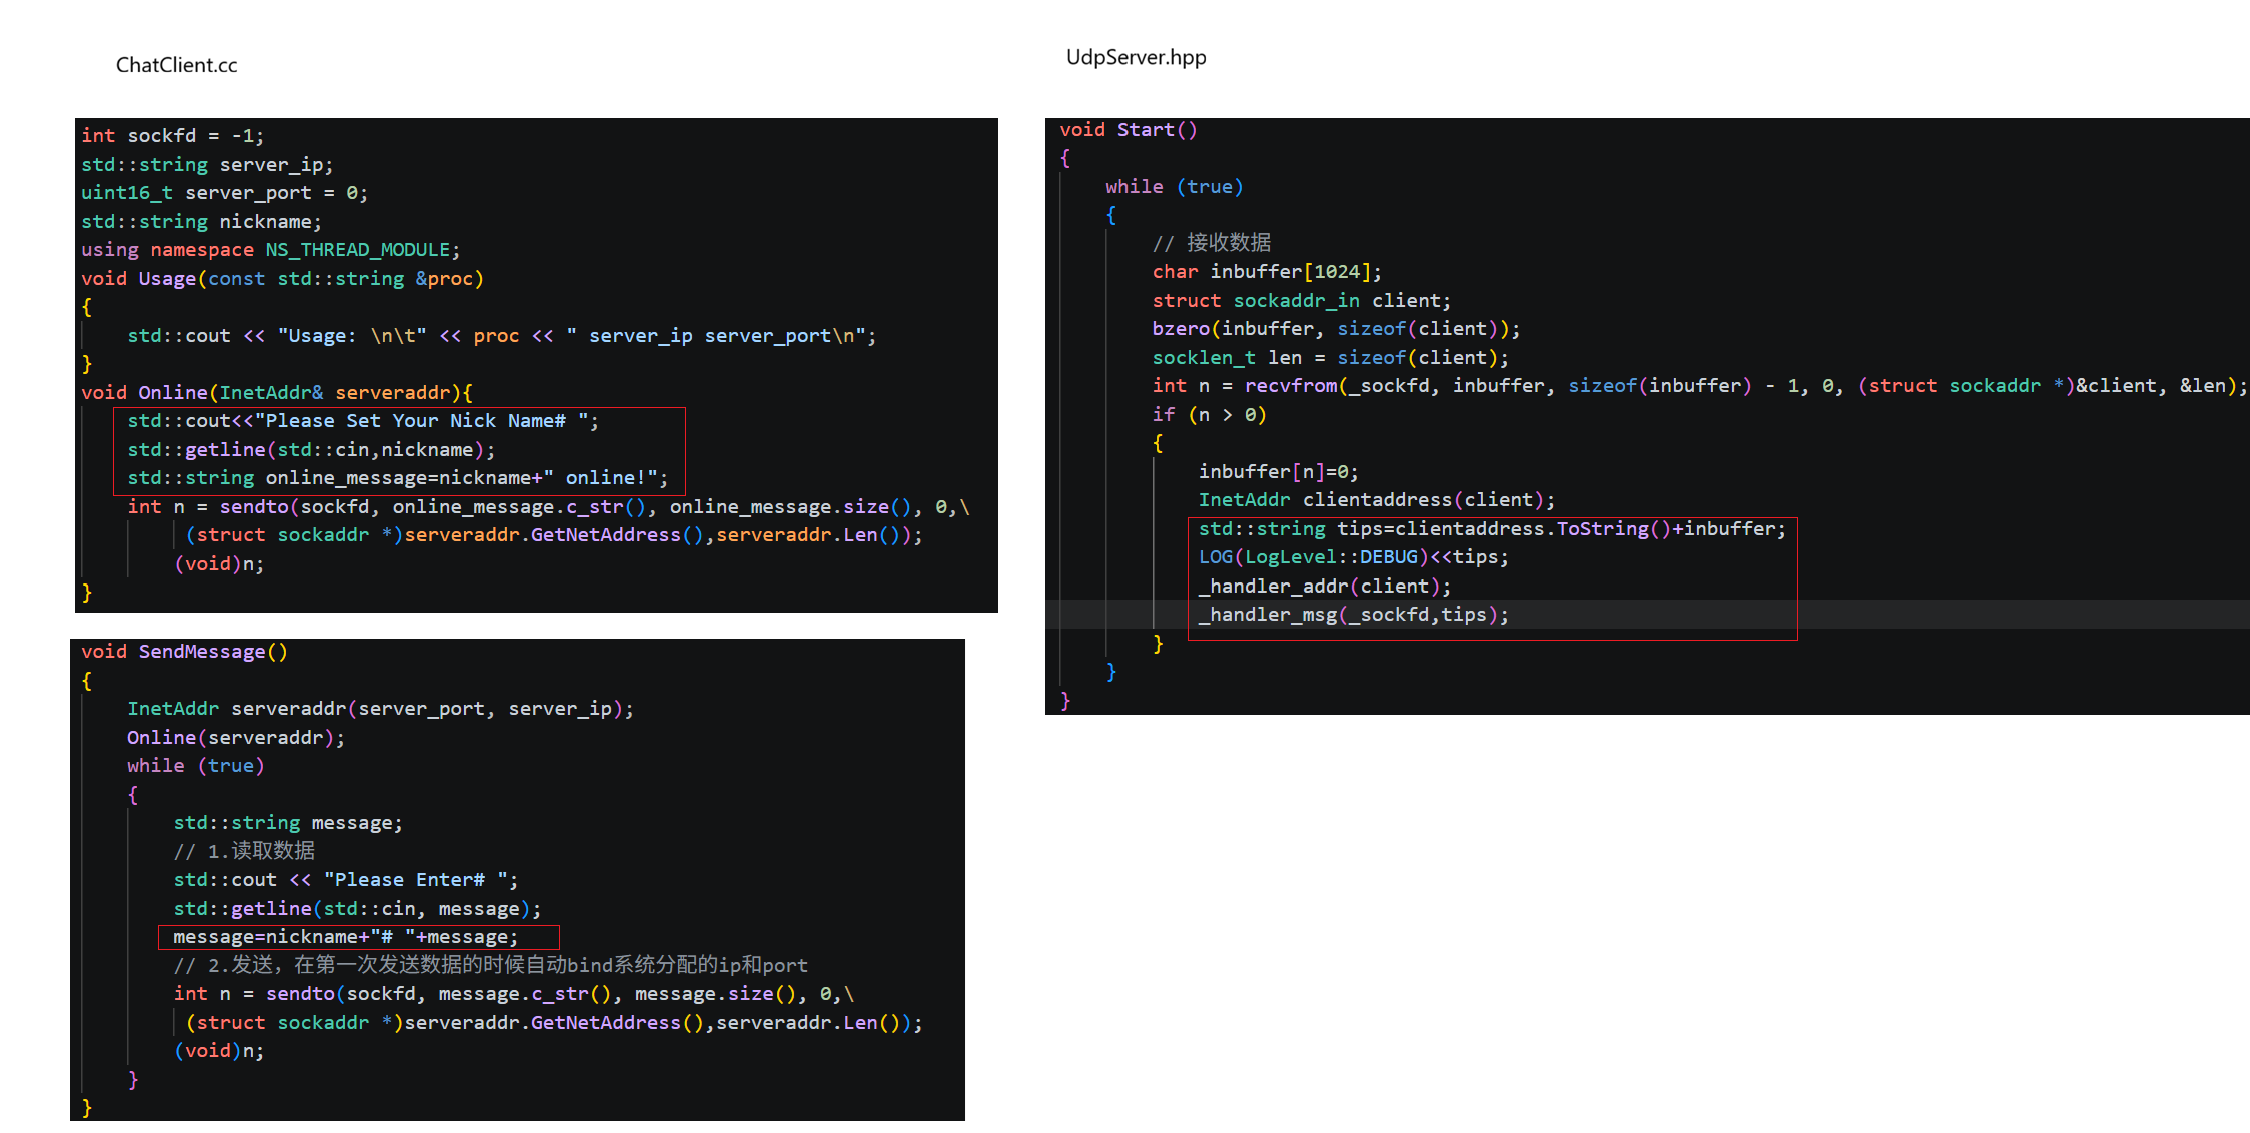Click the 'uint16_t server_port = 0;' line
The height and width of the screenshot is (1133, 2250).
[x=225, y=193]
